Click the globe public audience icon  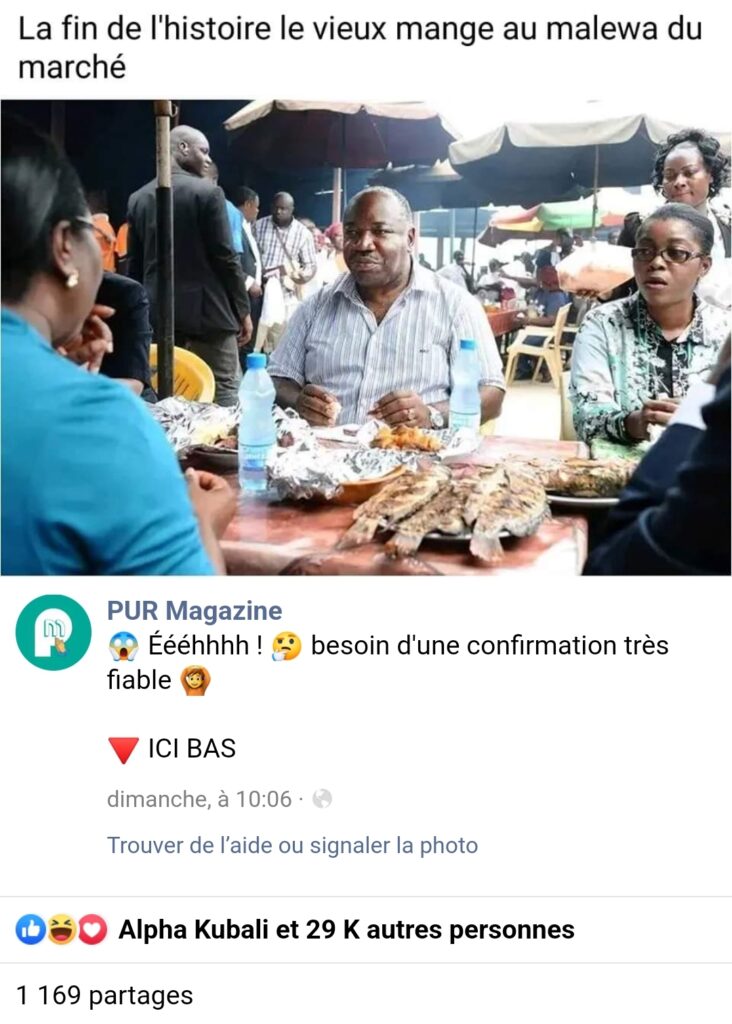[322, 799]
